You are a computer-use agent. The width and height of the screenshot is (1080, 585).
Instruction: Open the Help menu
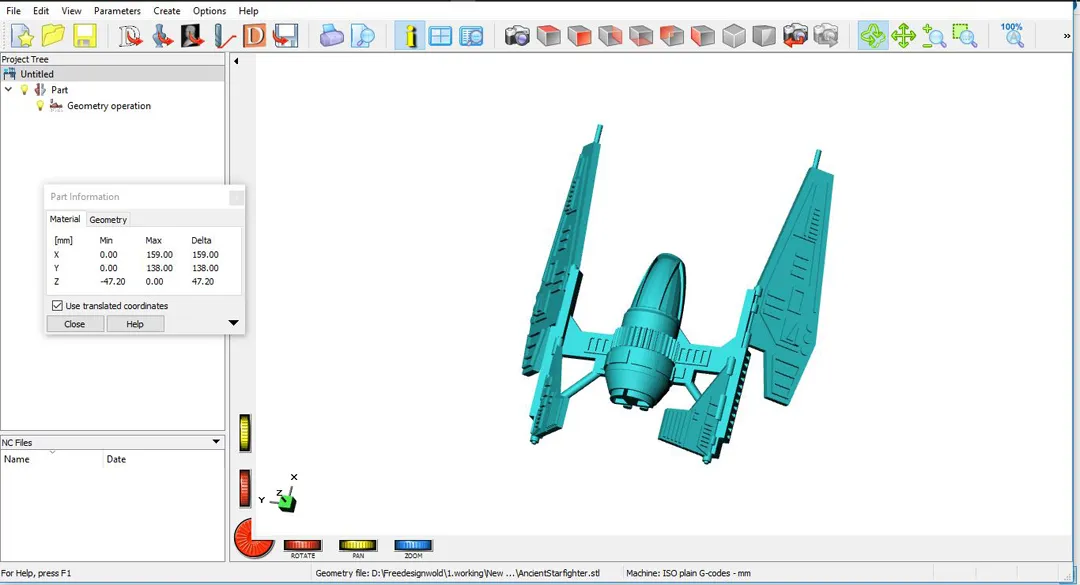pyautogui.click(x=248, y=11)
